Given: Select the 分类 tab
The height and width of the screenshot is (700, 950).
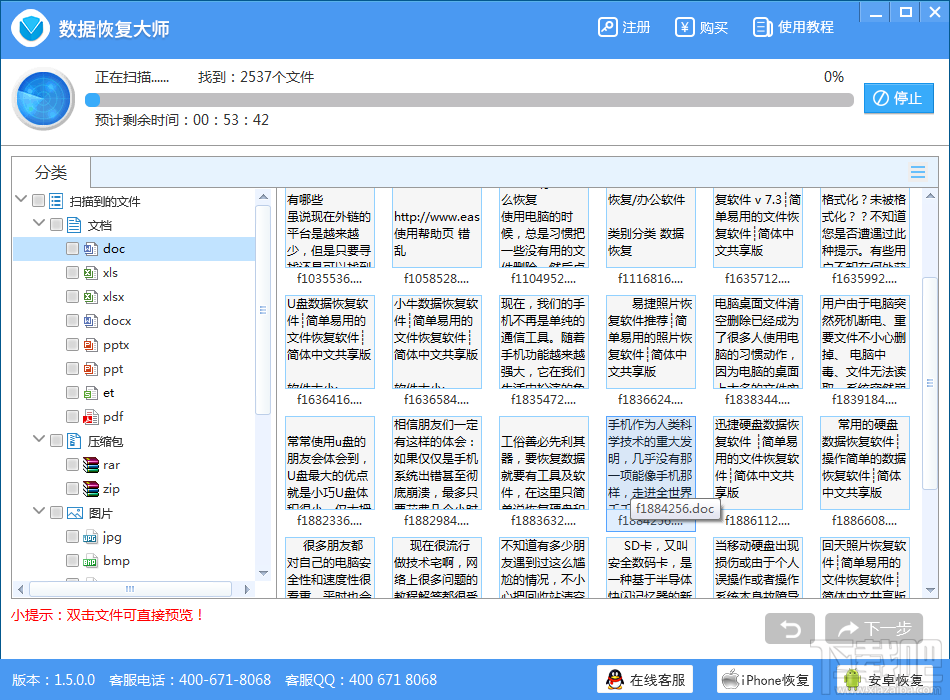Looking at the screenshot, I should click(51, 172).
